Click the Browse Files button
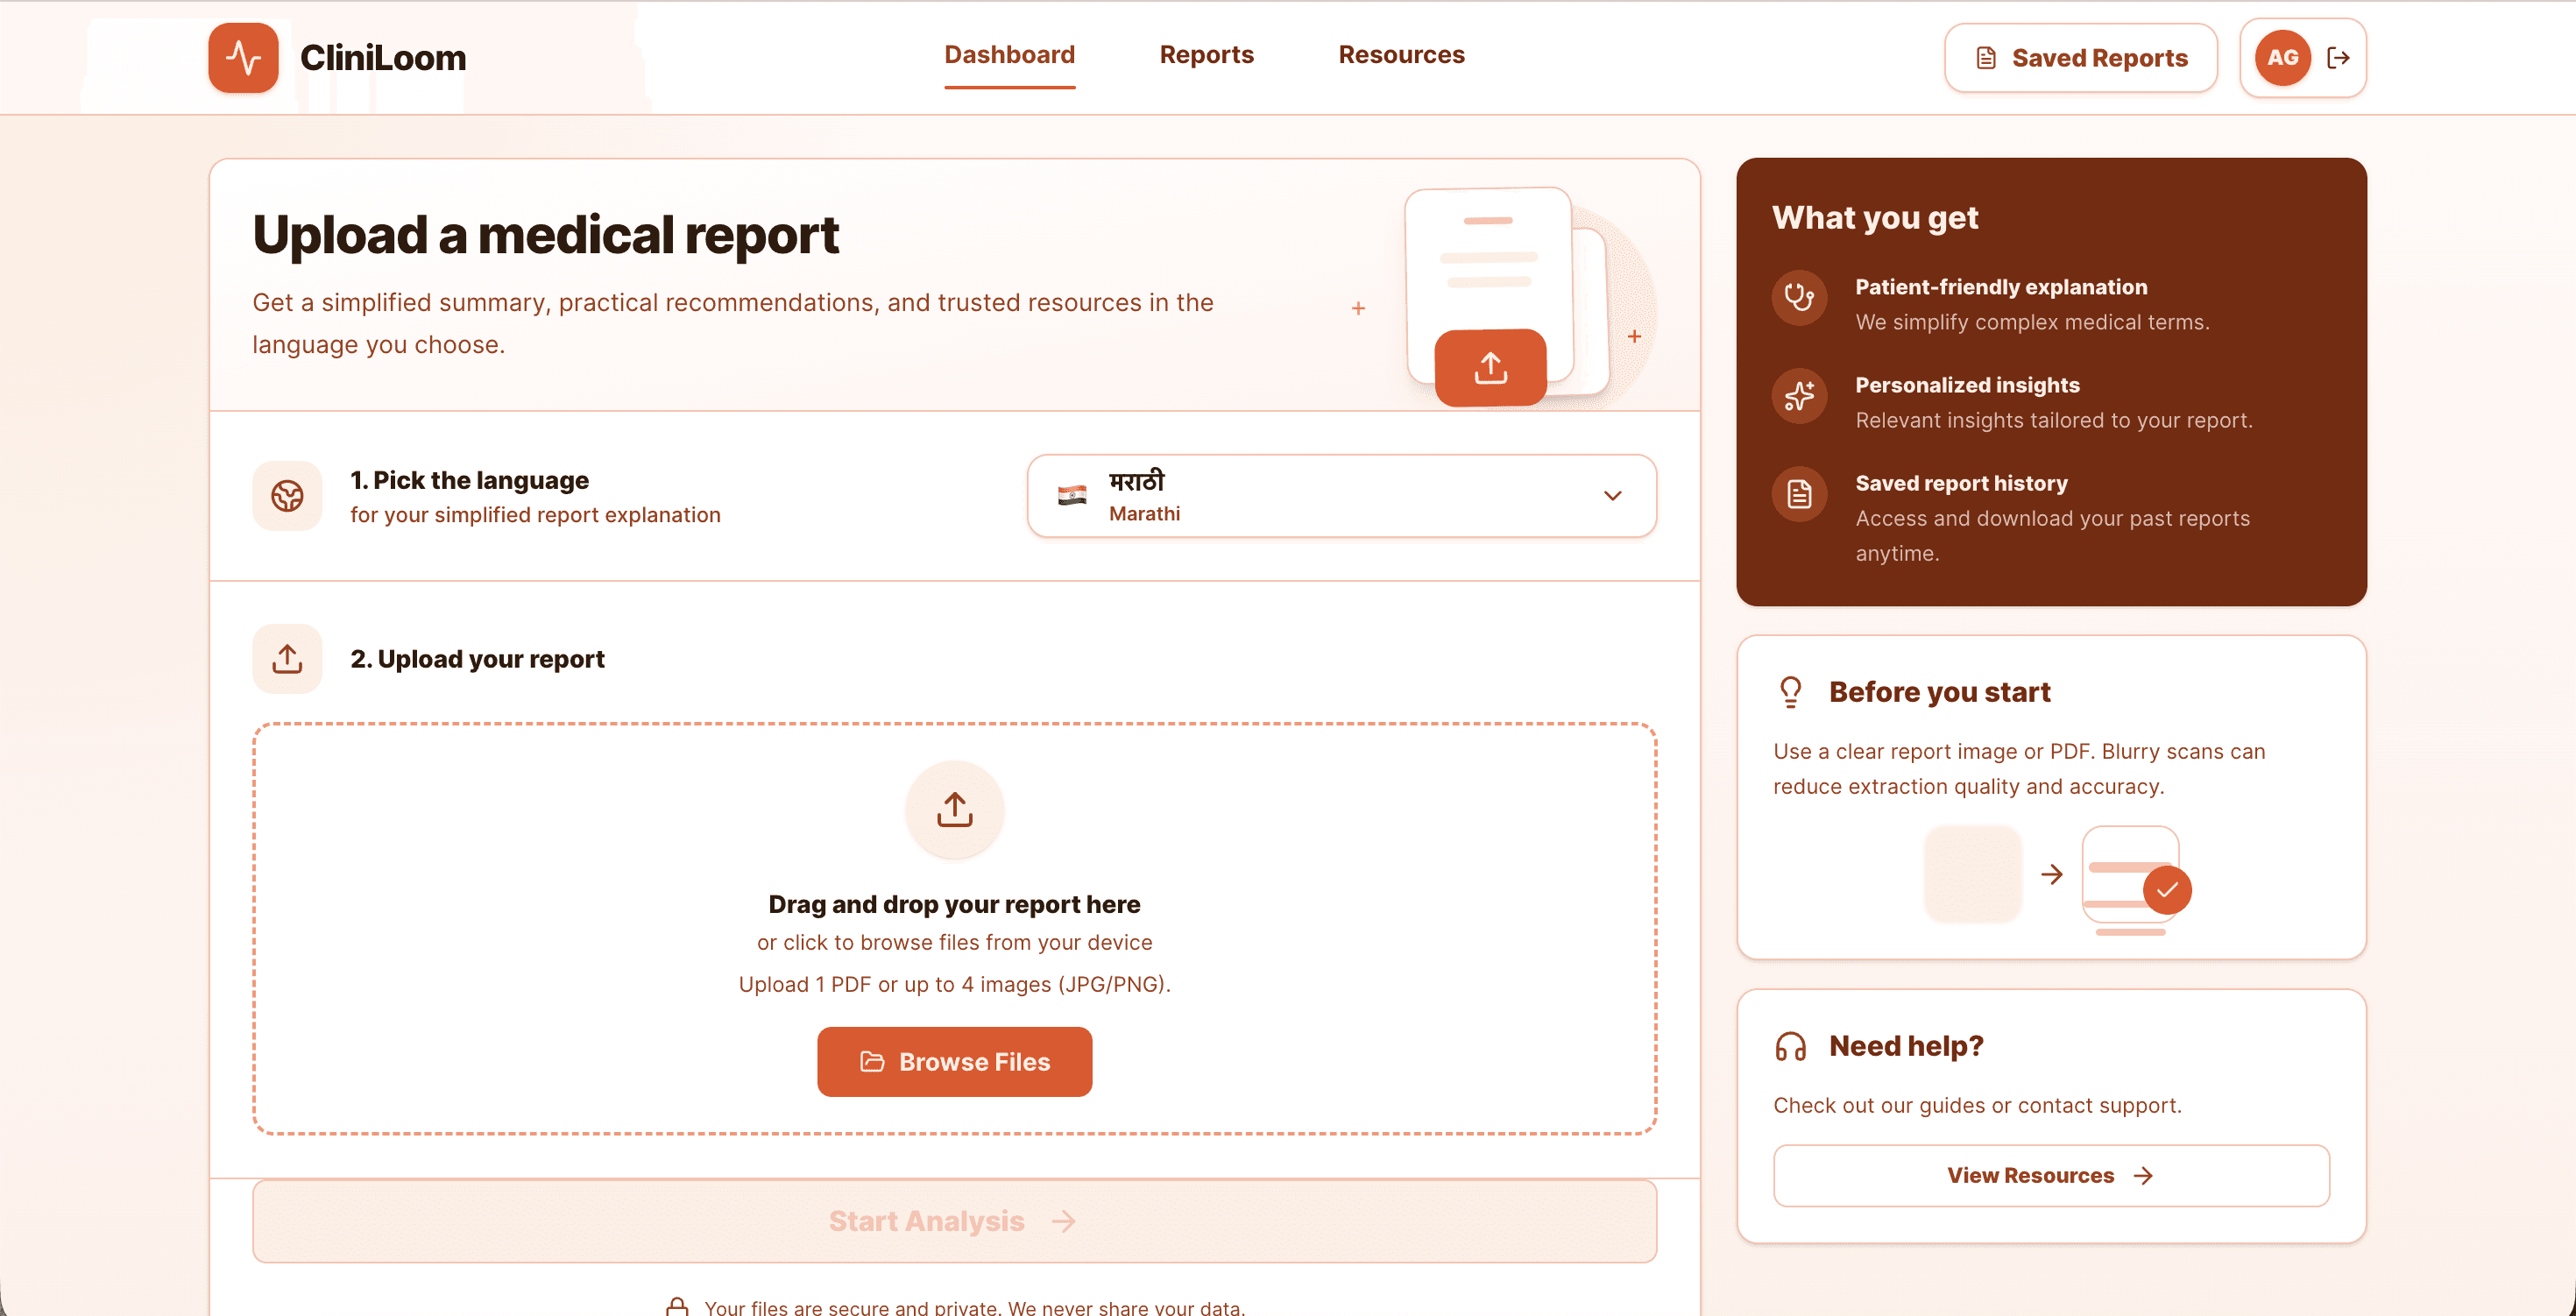This screenshot has width=2576, height=1316. [954, 1062]
